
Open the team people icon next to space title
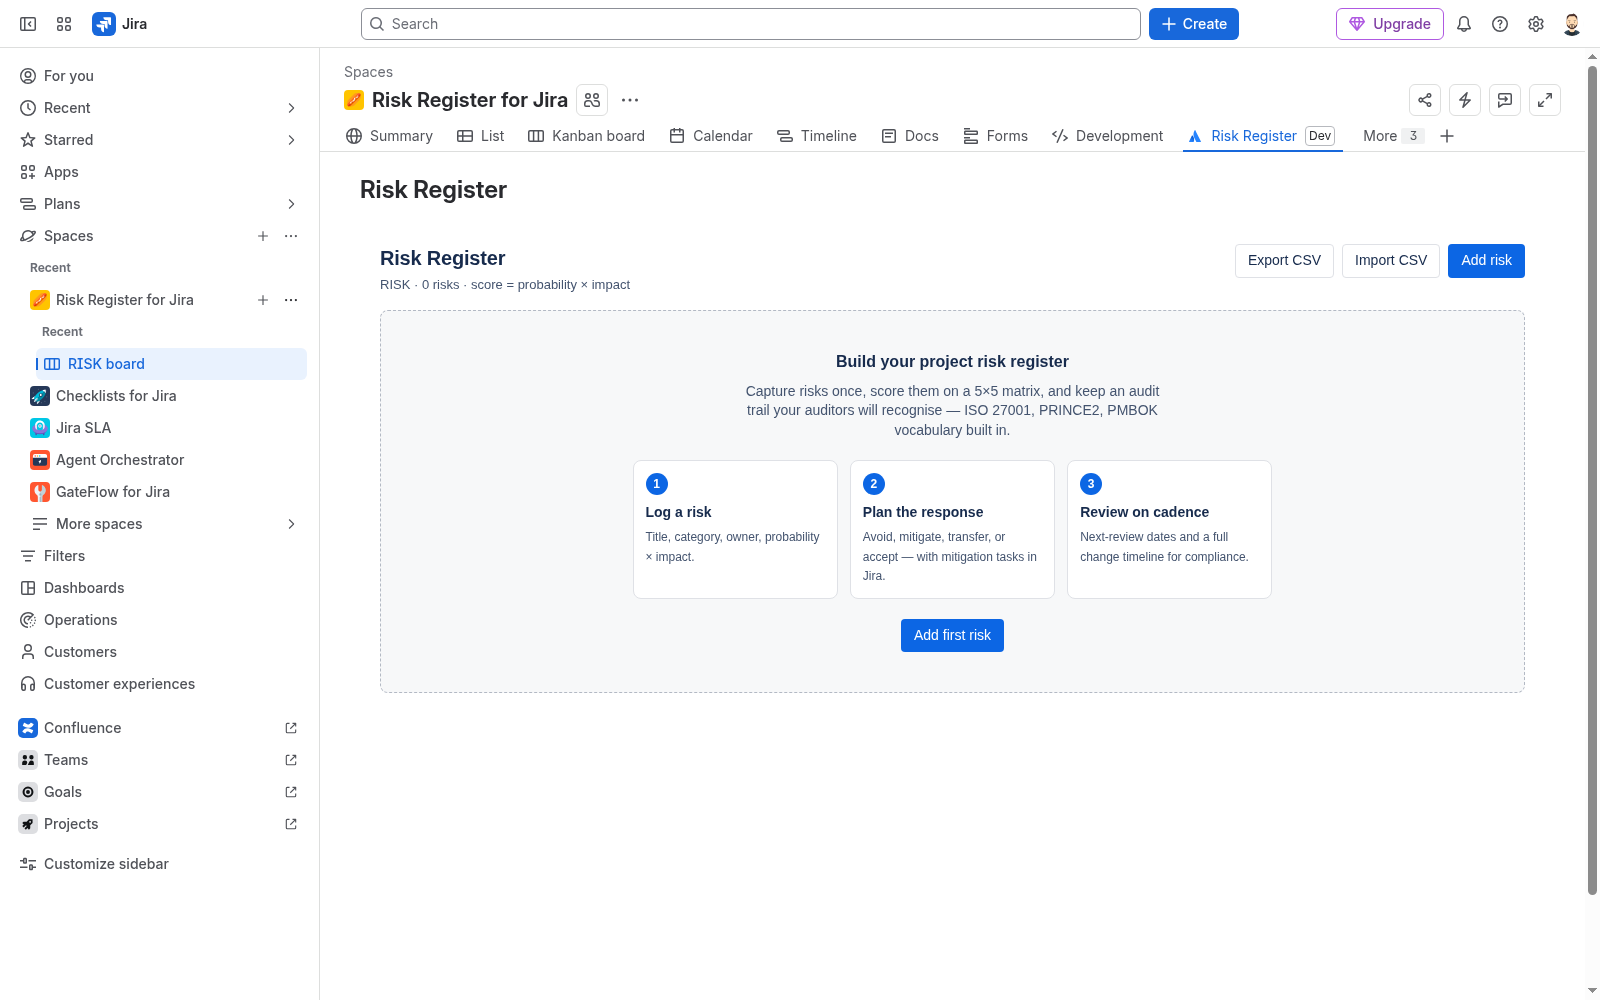592,100
